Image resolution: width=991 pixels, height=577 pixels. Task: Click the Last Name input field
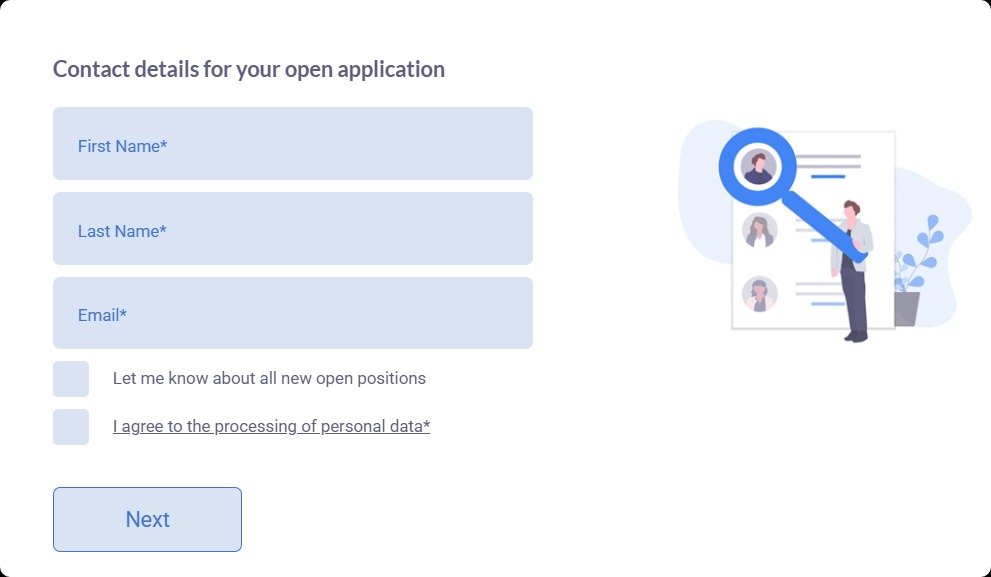click(292, 228)
